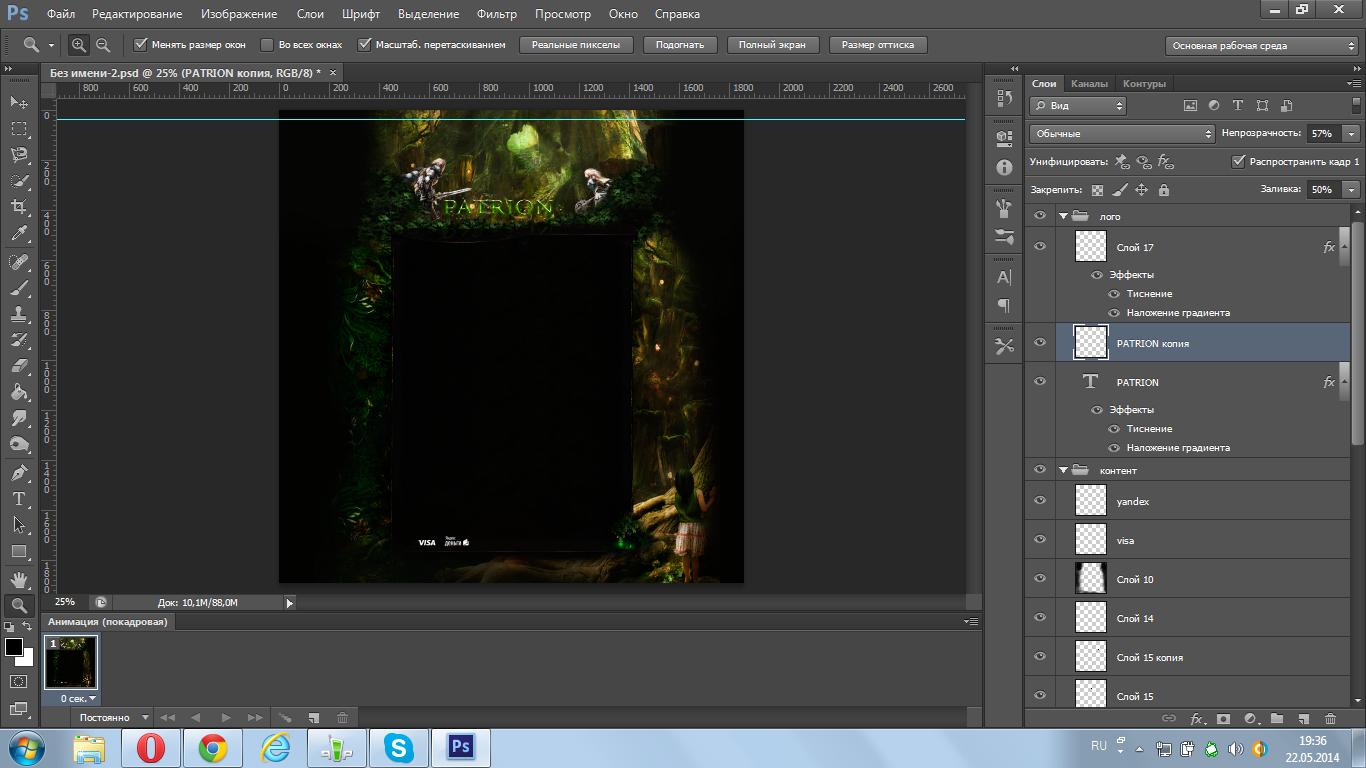This screenshot has width=1366, height=768.
Task: Hide the 'yandex' layer
Action: [x=1040, y=501]
